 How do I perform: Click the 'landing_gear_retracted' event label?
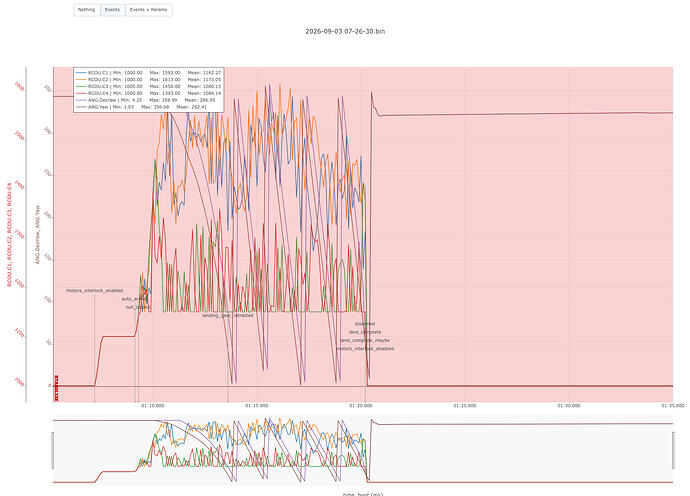[x=228, y=316]
